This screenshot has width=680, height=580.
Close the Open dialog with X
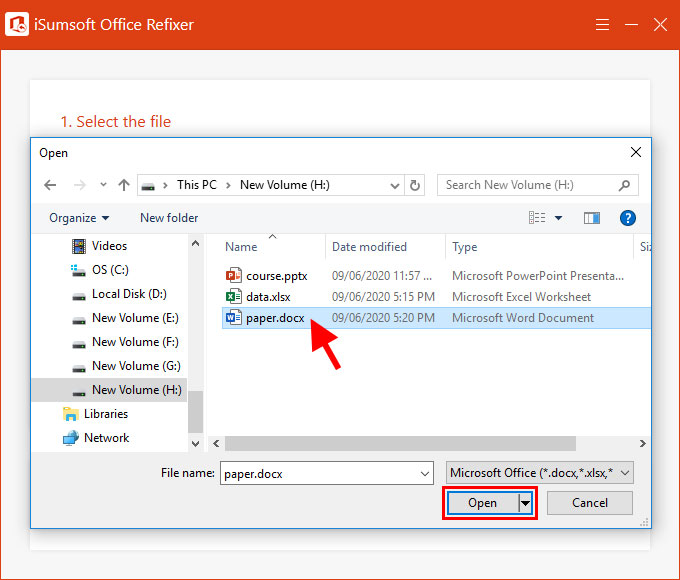coord(636,152)
